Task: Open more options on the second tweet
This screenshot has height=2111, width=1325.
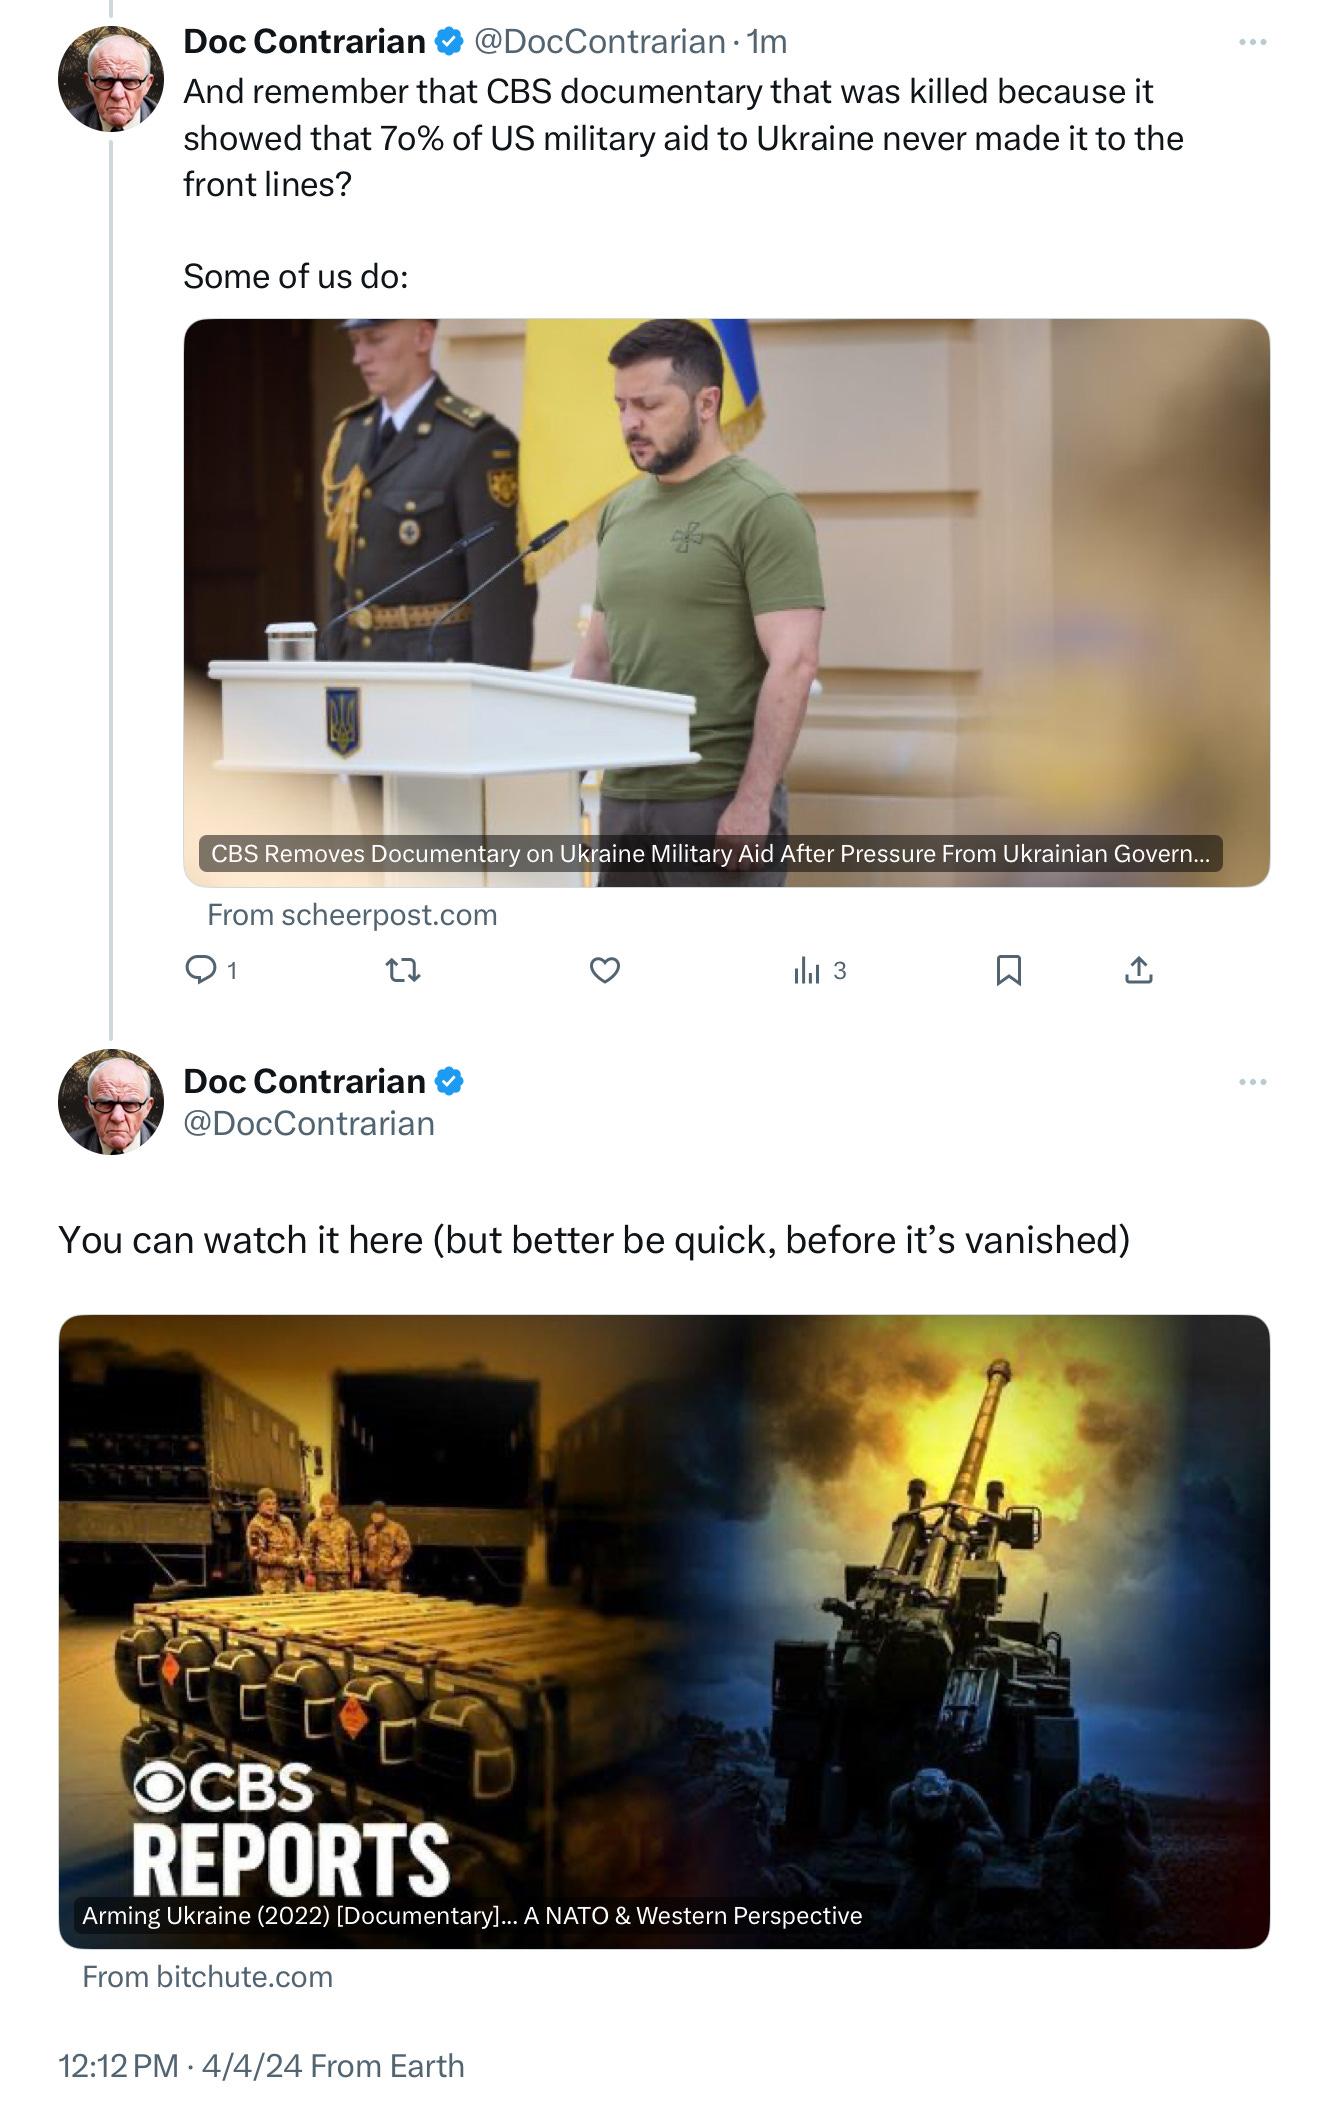Action: (x=1252, y=1082)
